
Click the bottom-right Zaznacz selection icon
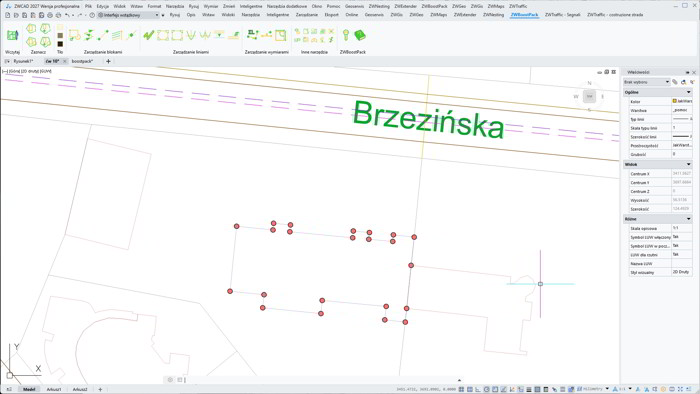(46, 41)
